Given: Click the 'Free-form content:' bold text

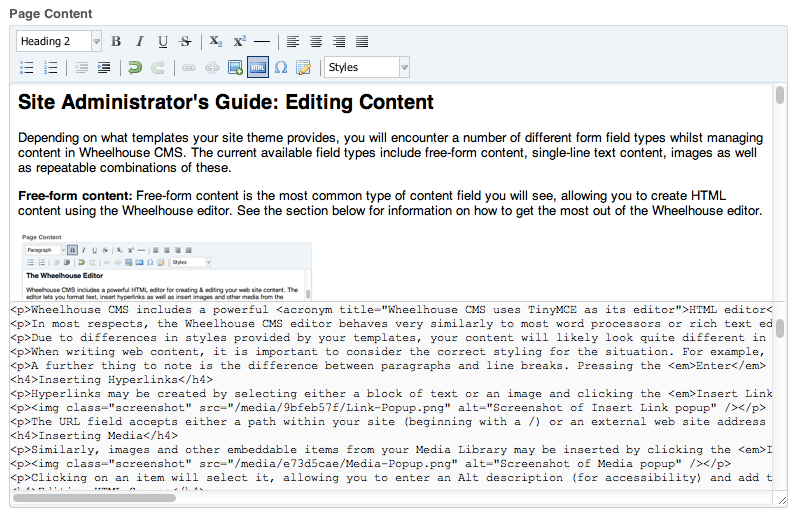Looking at the screenshot, I should (x=75, y=196).
